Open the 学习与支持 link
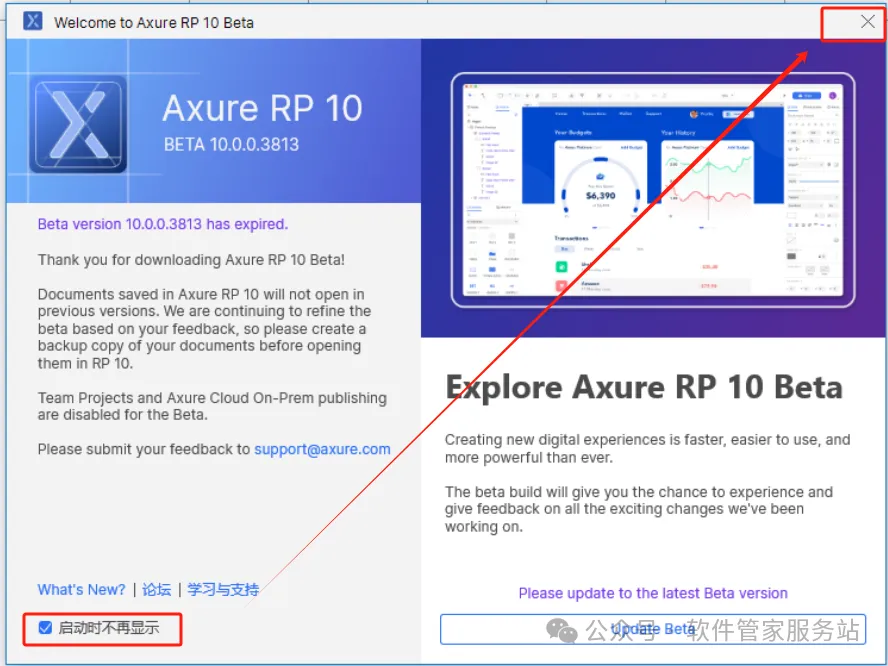 pos(223,590)
